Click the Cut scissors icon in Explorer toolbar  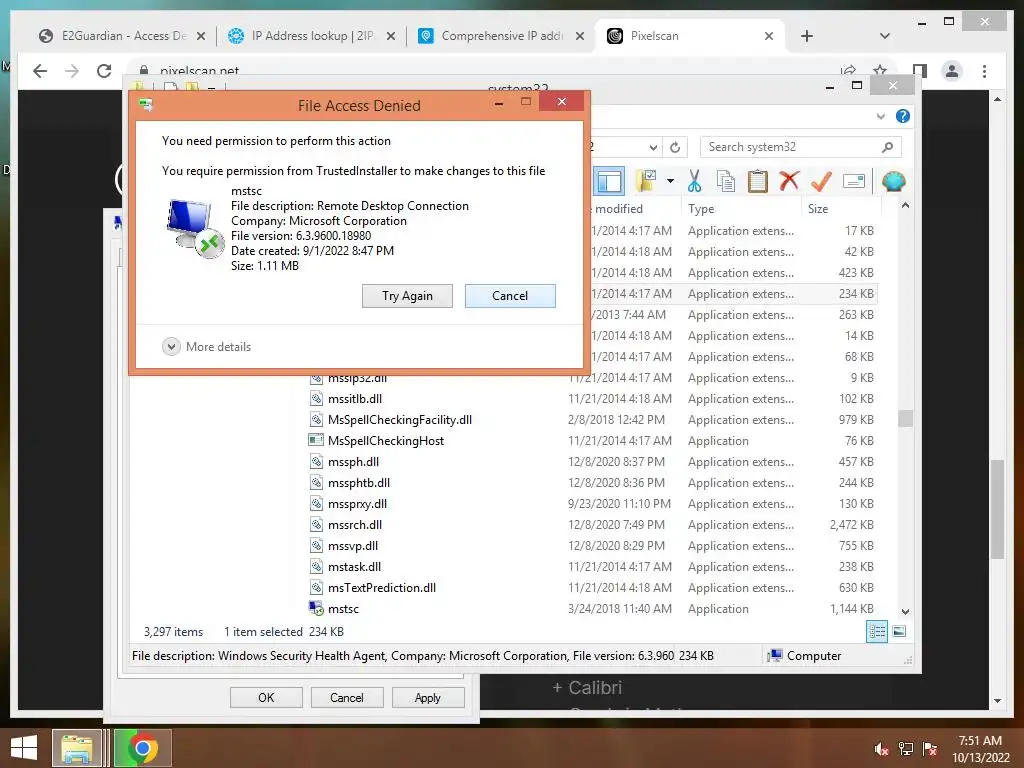(694, 181)
